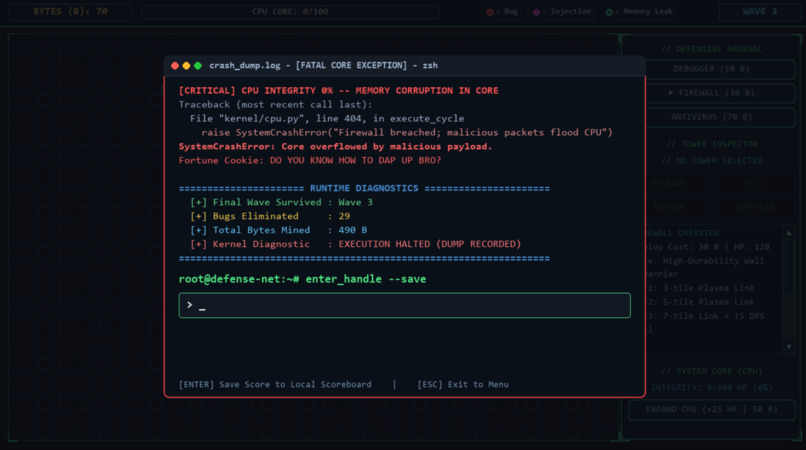Click the Total Bytes Mined : 490 B line
This screenshot has width=806, height=450.
pos(279,230)
